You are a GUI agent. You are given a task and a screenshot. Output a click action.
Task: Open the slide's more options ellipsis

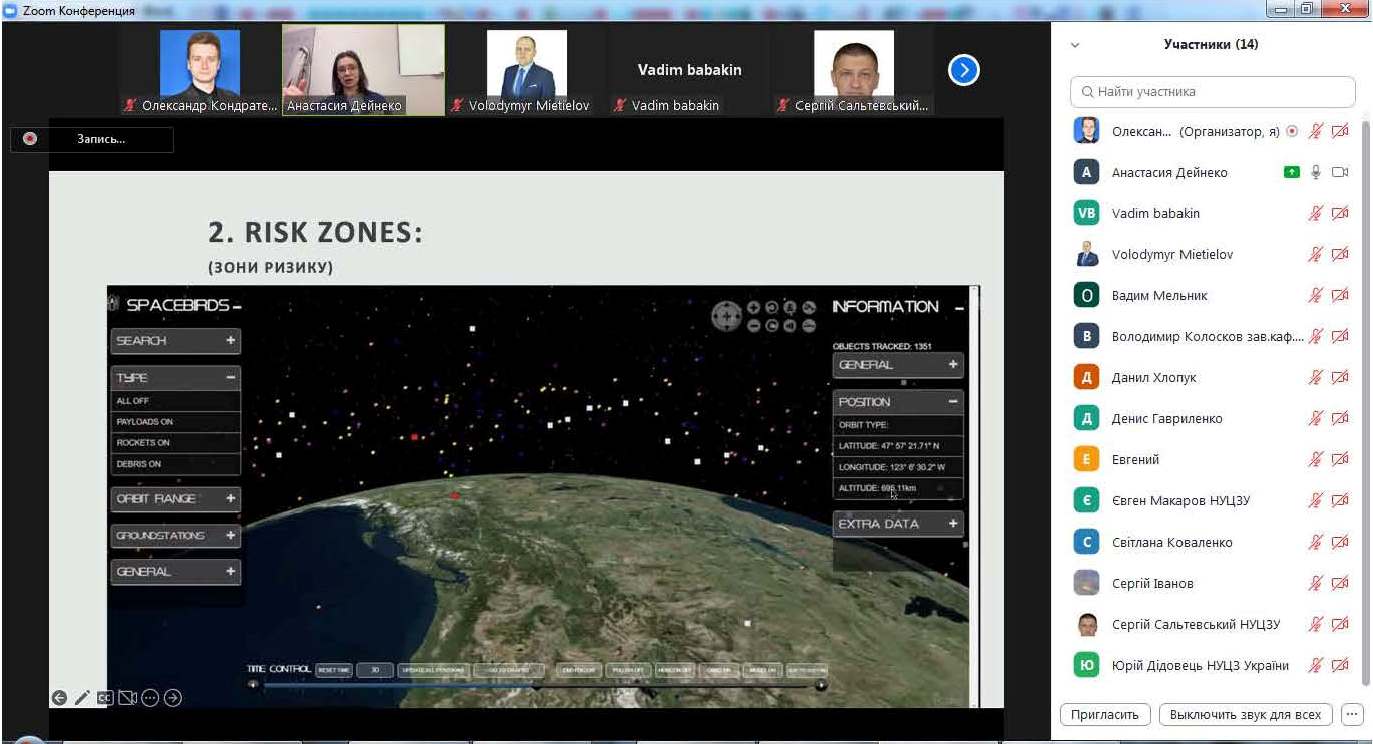click(150, 698)
